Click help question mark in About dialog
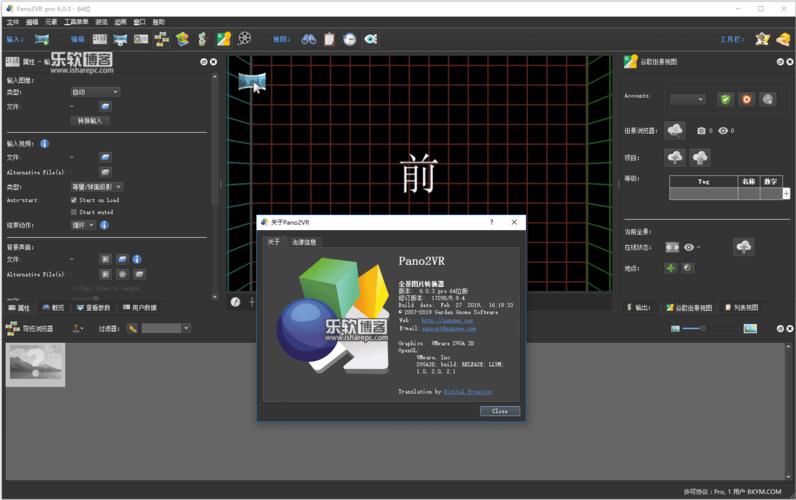 [491, 222]
